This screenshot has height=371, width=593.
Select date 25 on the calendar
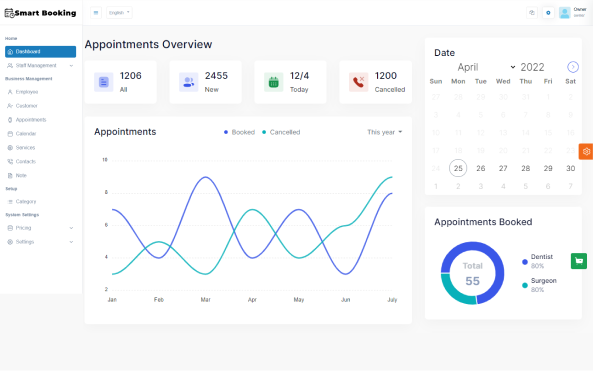click(458, 168)
